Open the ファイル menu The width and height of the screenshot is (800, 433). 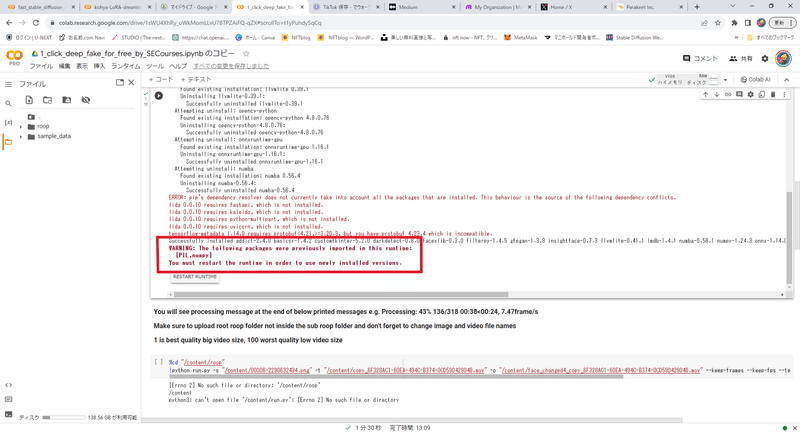[x=41, y=66]
